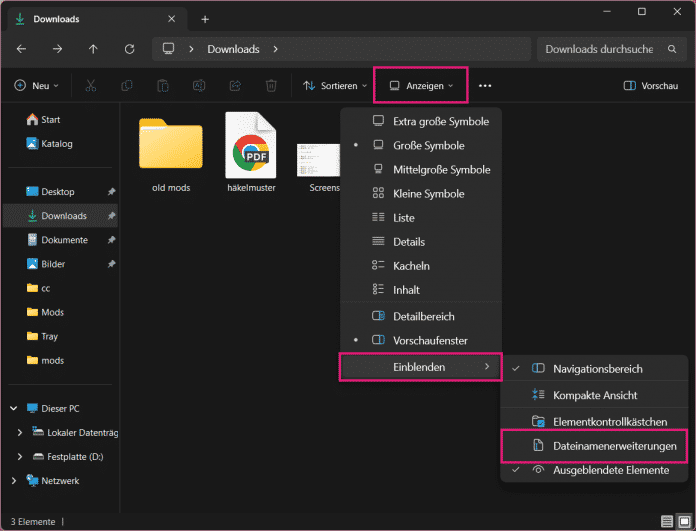The width and height of the screenshot is (696, 531).
Task: Open the häkelmuster PDF file
Action: click(x=250, y=148)
